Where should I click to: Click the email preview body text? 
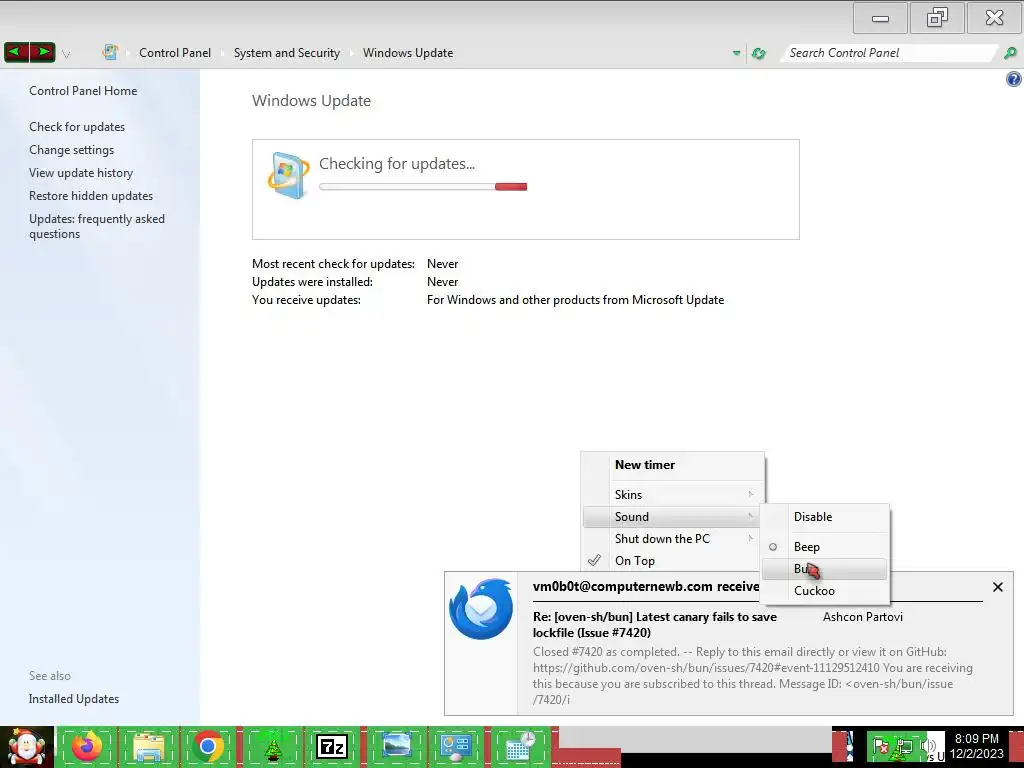click(x=752, y=676)
